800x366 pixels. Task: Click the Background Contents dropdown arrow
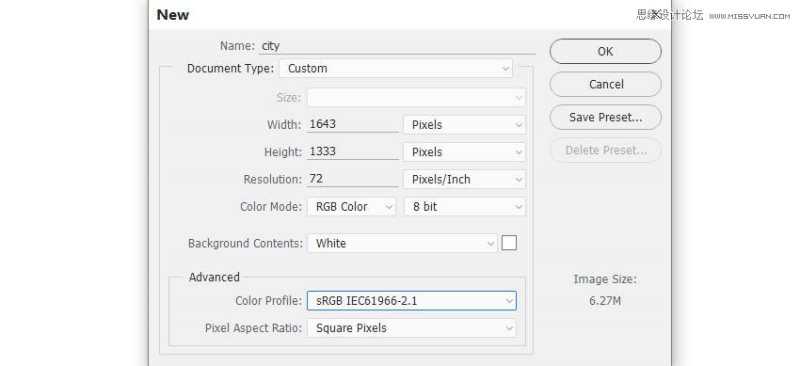[490, 244]
